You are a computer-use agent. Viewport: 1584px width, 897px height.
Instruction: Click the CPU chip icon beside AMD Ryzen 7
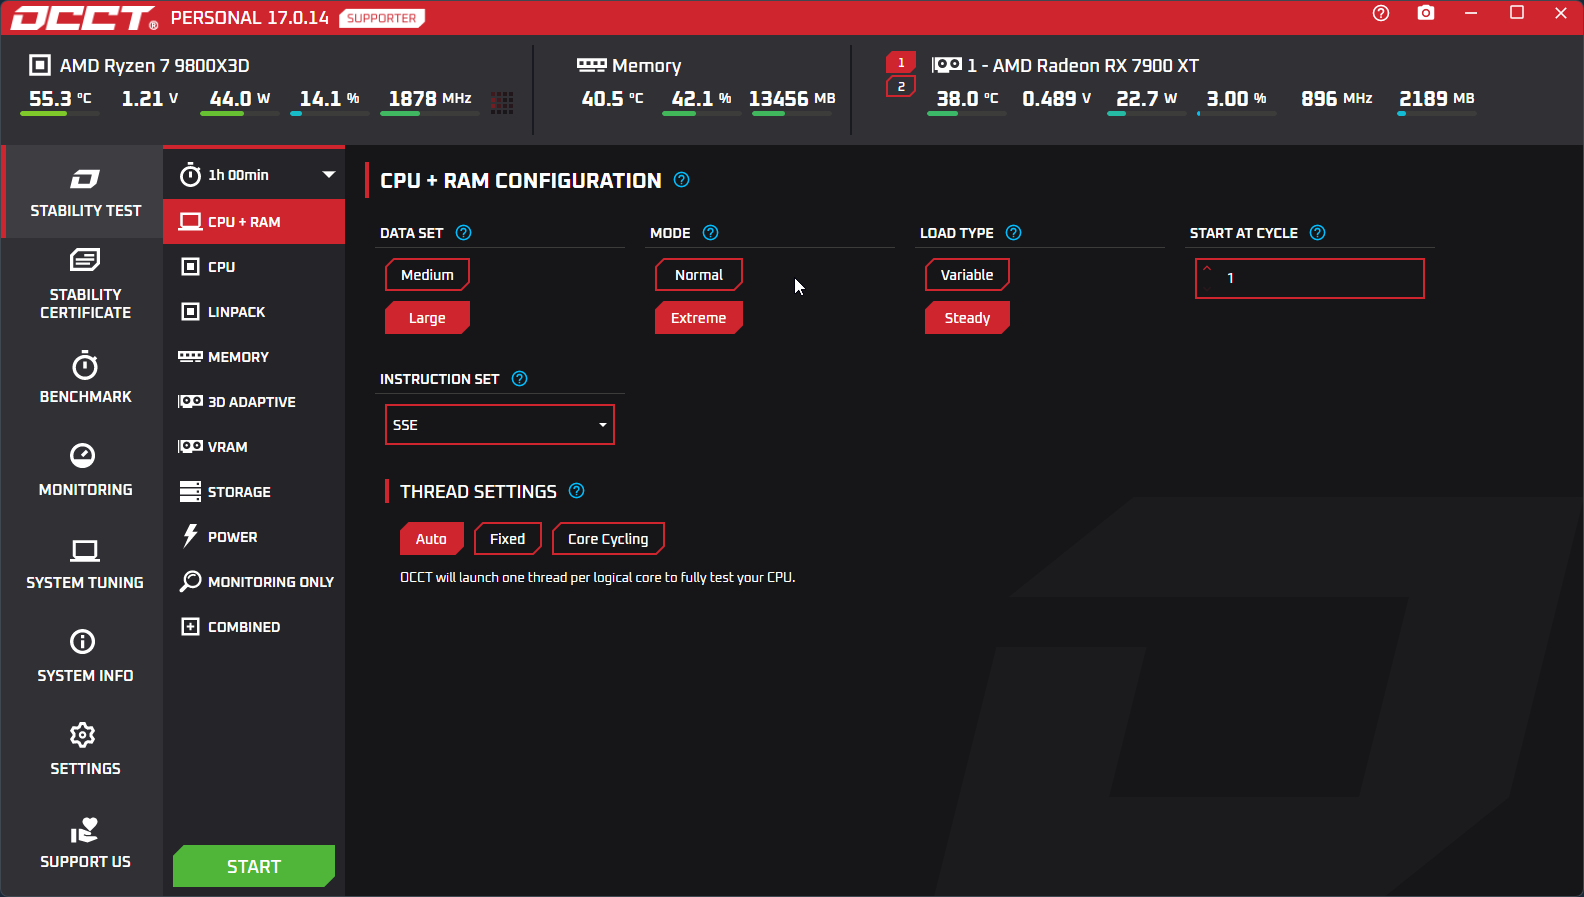coord(40,65)
